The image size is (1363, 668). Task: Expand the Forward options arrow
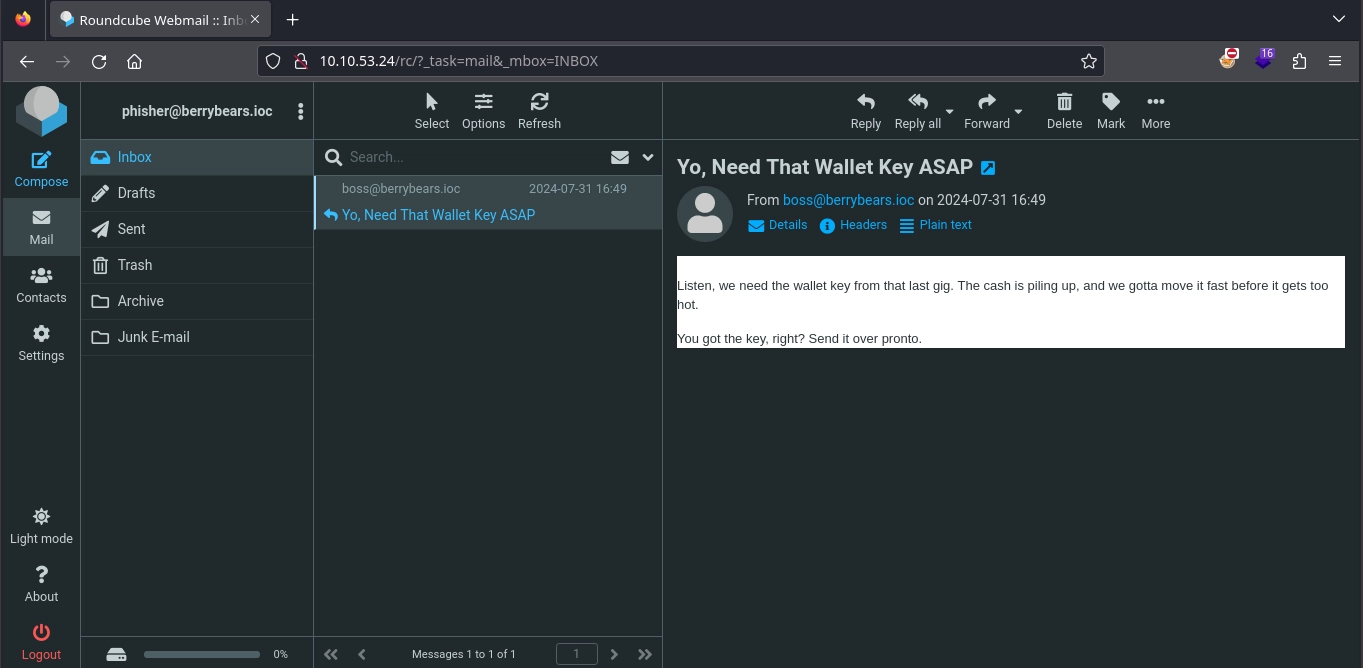pyautogui.click(x=1018, y=112)
